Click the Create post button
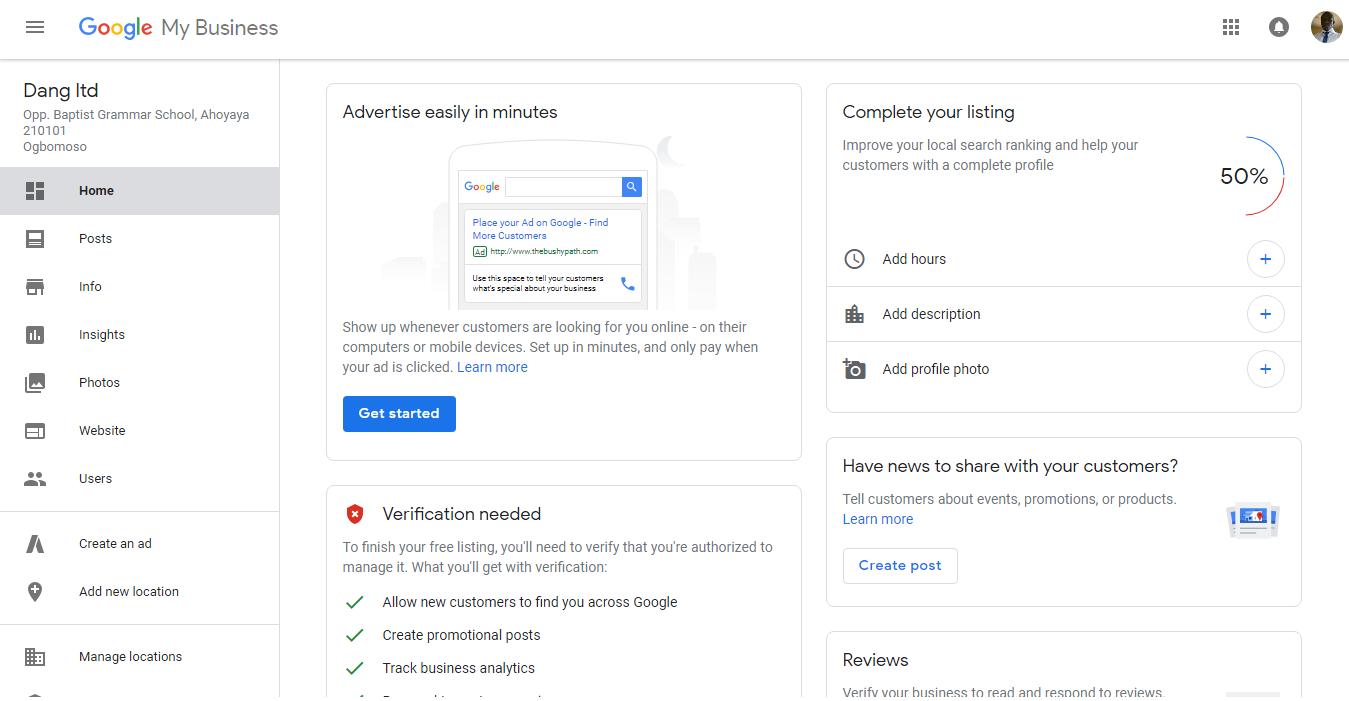The width and height of the screenshot is (1349, 701). [x=900, y=566]
